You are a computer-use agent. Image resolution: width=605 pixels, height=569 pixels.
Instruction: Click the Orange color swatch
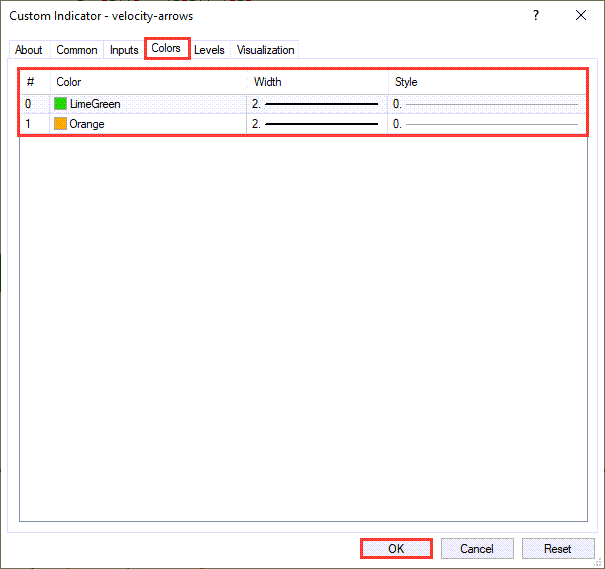pos(61,124)
